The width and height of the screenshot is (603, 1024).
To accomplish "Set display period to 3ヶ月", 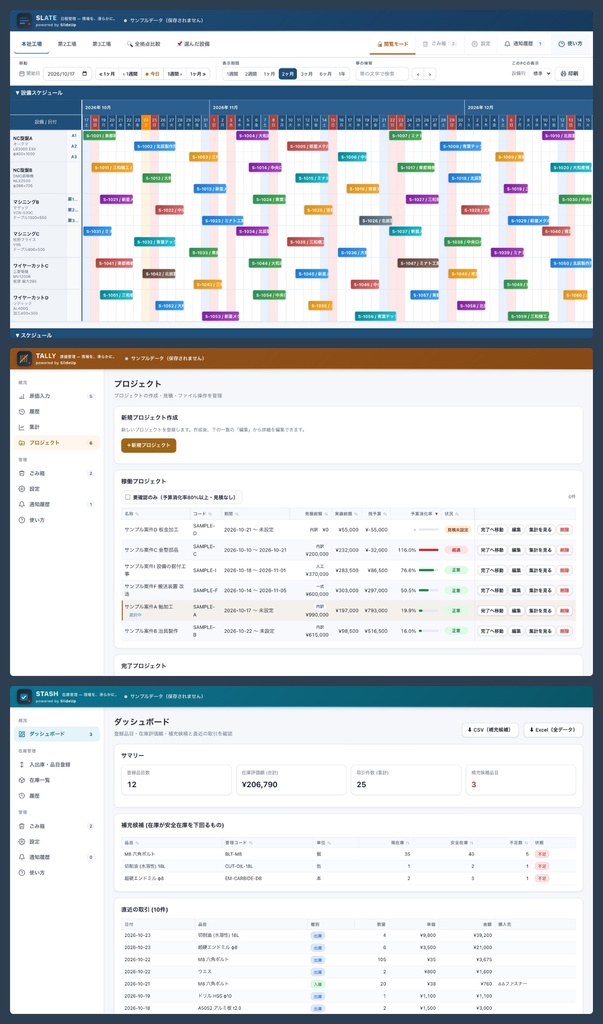I will 306,74.
